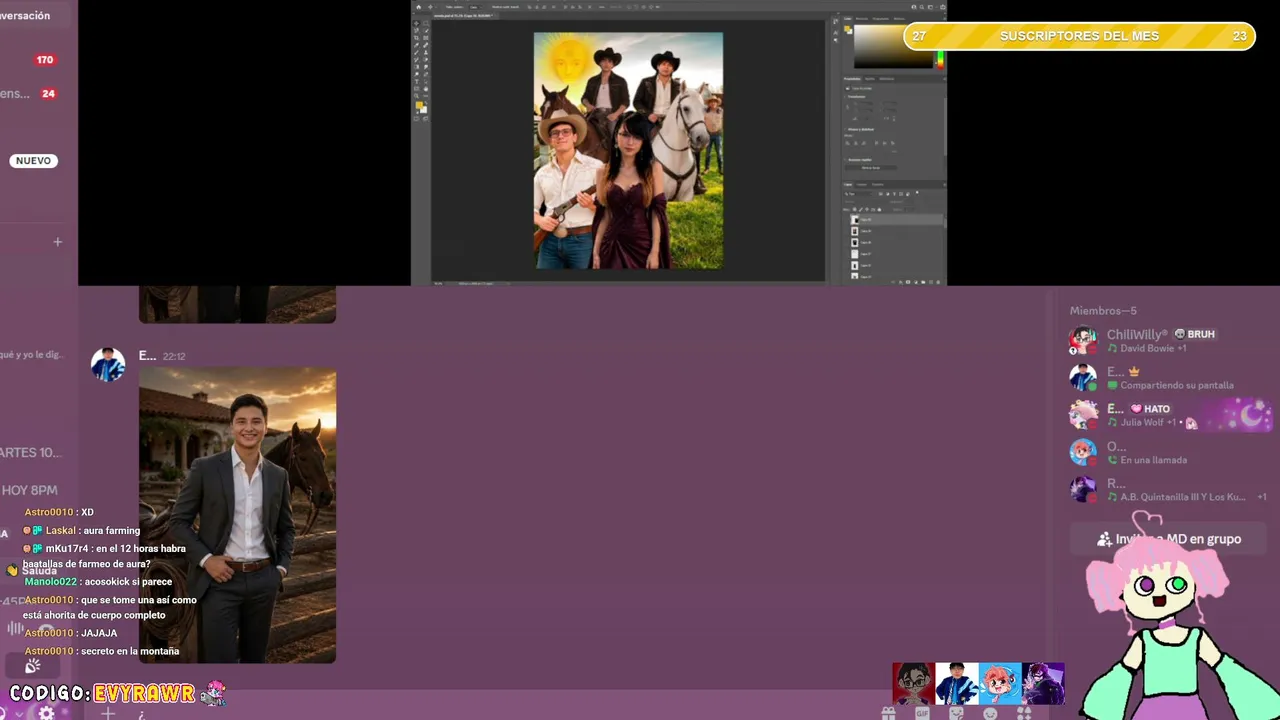This screenshot has height=720, width=1280.
Task: Select the Rectangular Marquee tool in Photoshop
Action: click(426, 23)
